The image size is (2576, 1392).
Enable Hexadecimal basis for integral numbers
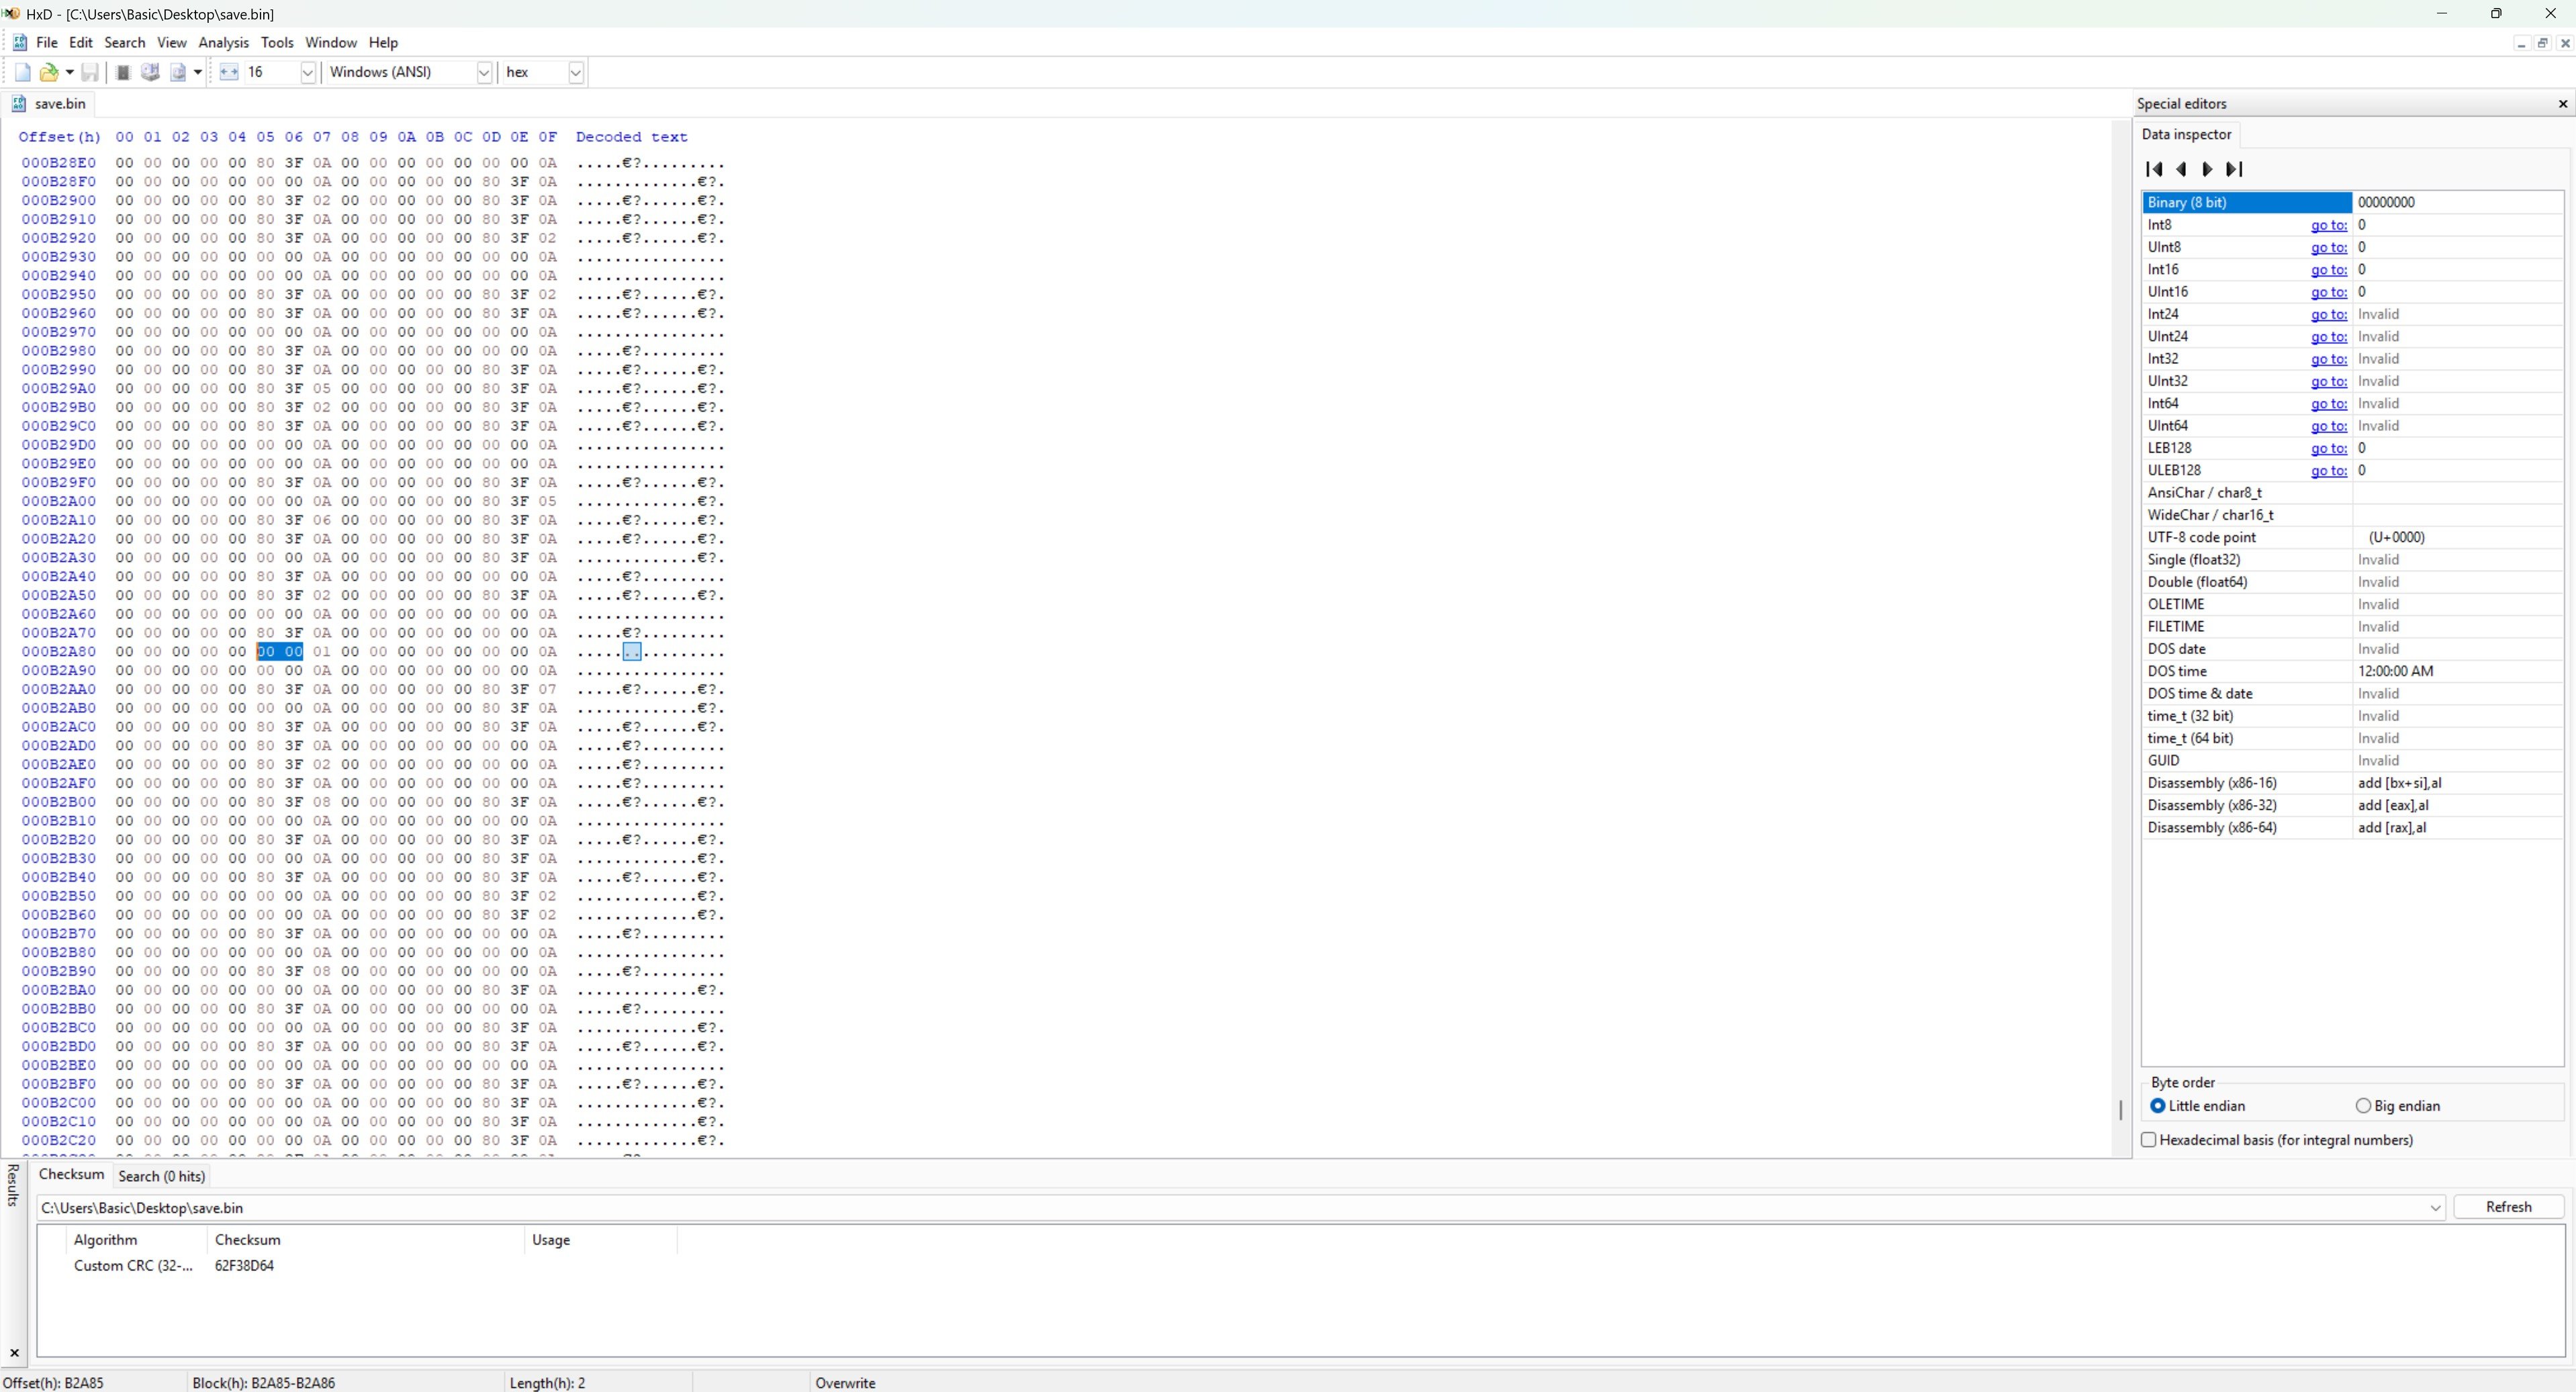2277,1140
